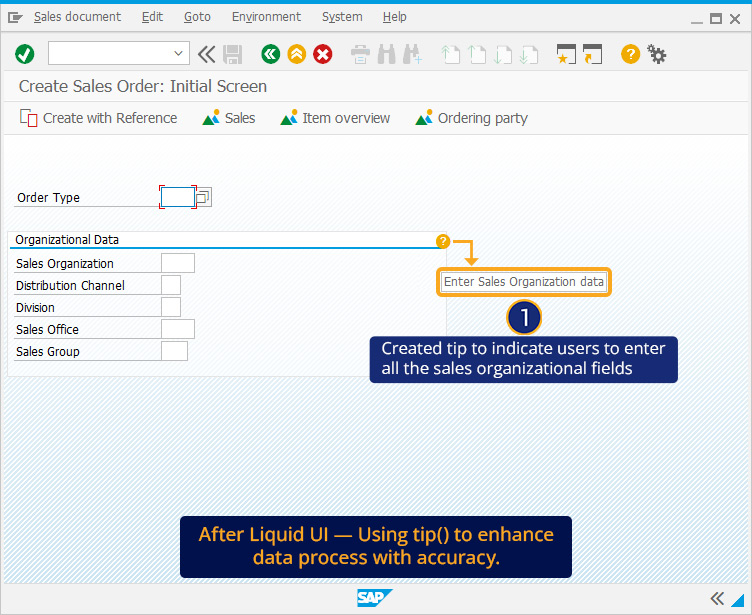The image size is (752, 615).
Task: Open Order Type search help button
Action: pos(204,197)
